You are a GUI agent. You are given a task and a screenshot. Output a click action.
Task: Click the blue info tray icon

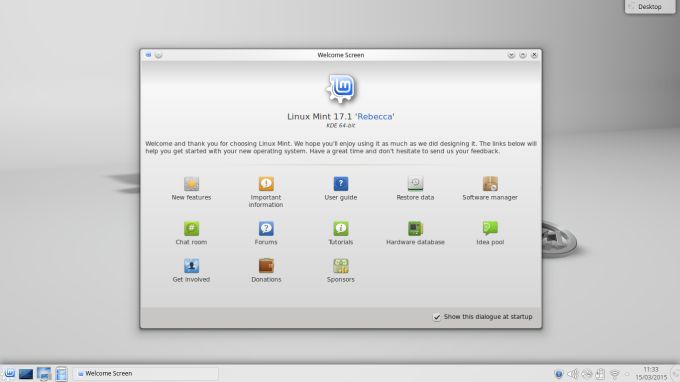559,374
